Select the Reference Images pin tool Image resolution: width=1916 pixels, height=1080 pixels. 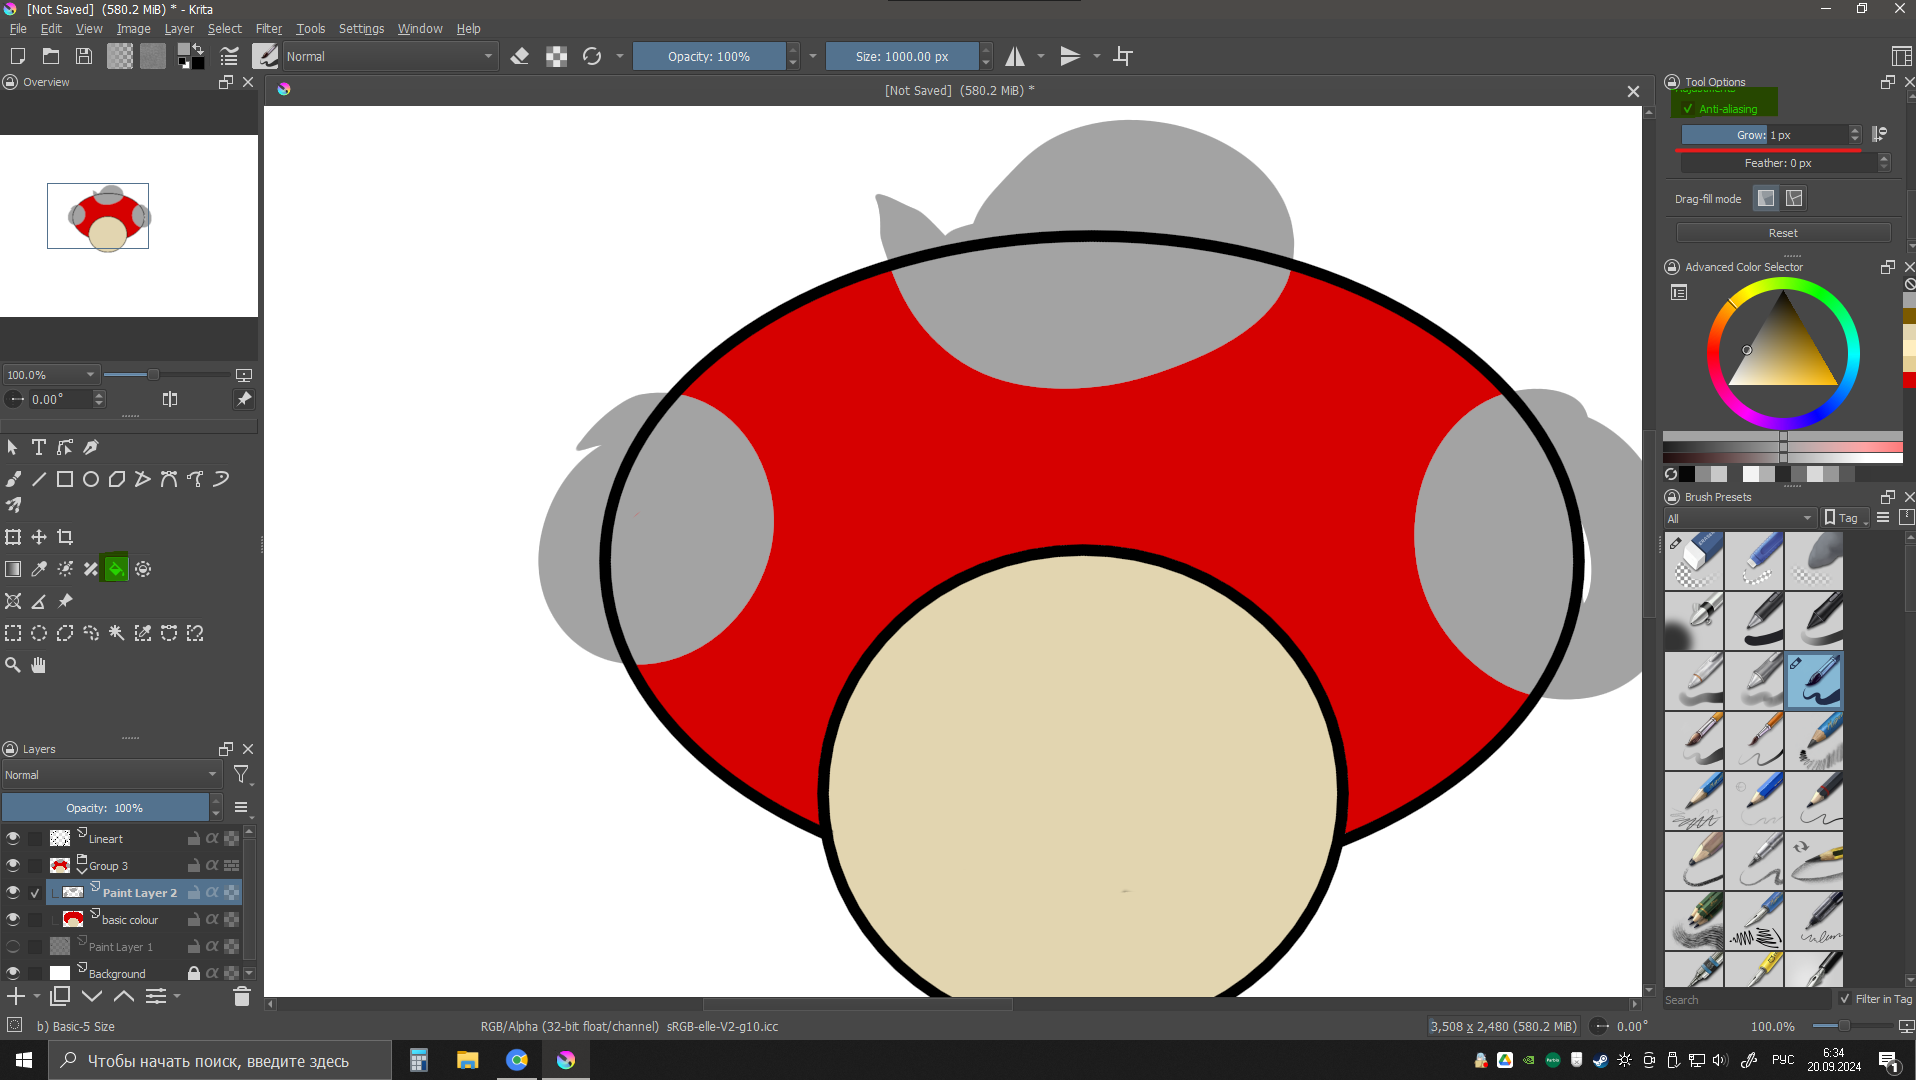click(65, 601)
